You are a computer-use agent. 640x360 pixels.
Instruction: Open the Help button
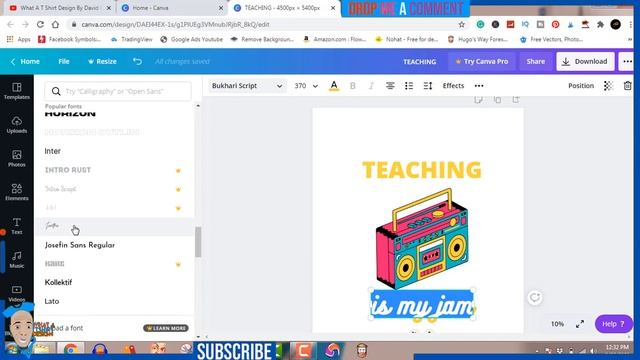[613, 324]
